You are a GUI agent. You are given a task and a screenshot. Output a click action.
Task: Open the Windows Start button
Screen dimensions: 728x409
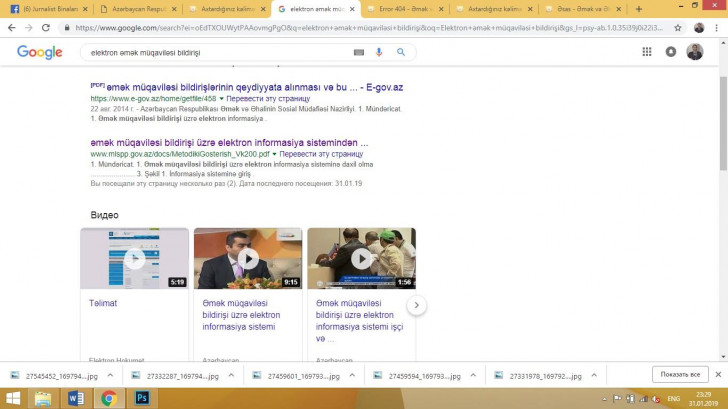(x=13, y=398)
